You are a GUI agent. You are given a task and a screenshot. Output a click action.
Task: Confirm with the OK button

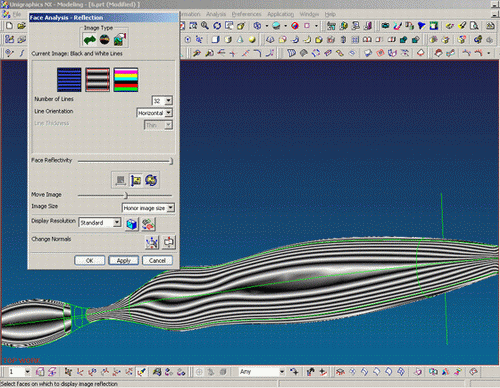pyautogui.click(x=90, y=260)
